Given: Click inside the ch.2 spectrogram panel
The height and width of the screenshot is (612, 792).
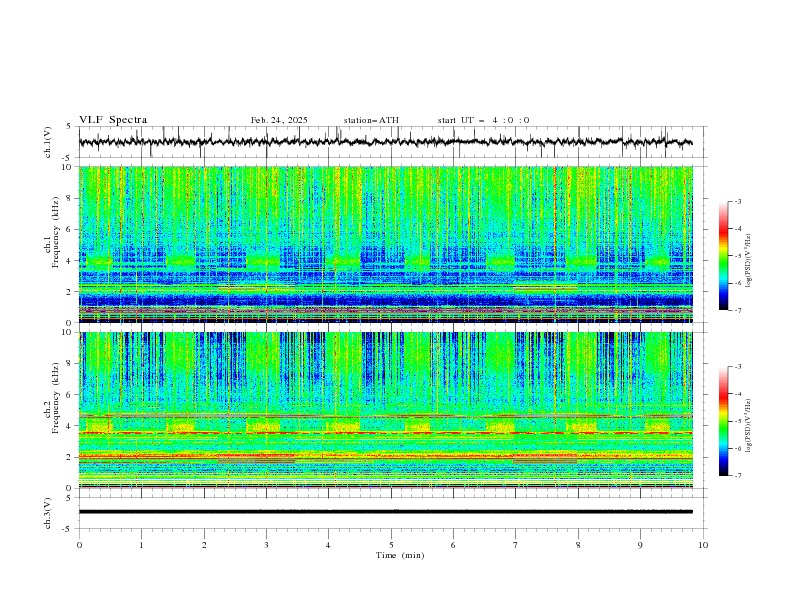Looking at the screenshot, I should tap(385, 410).
